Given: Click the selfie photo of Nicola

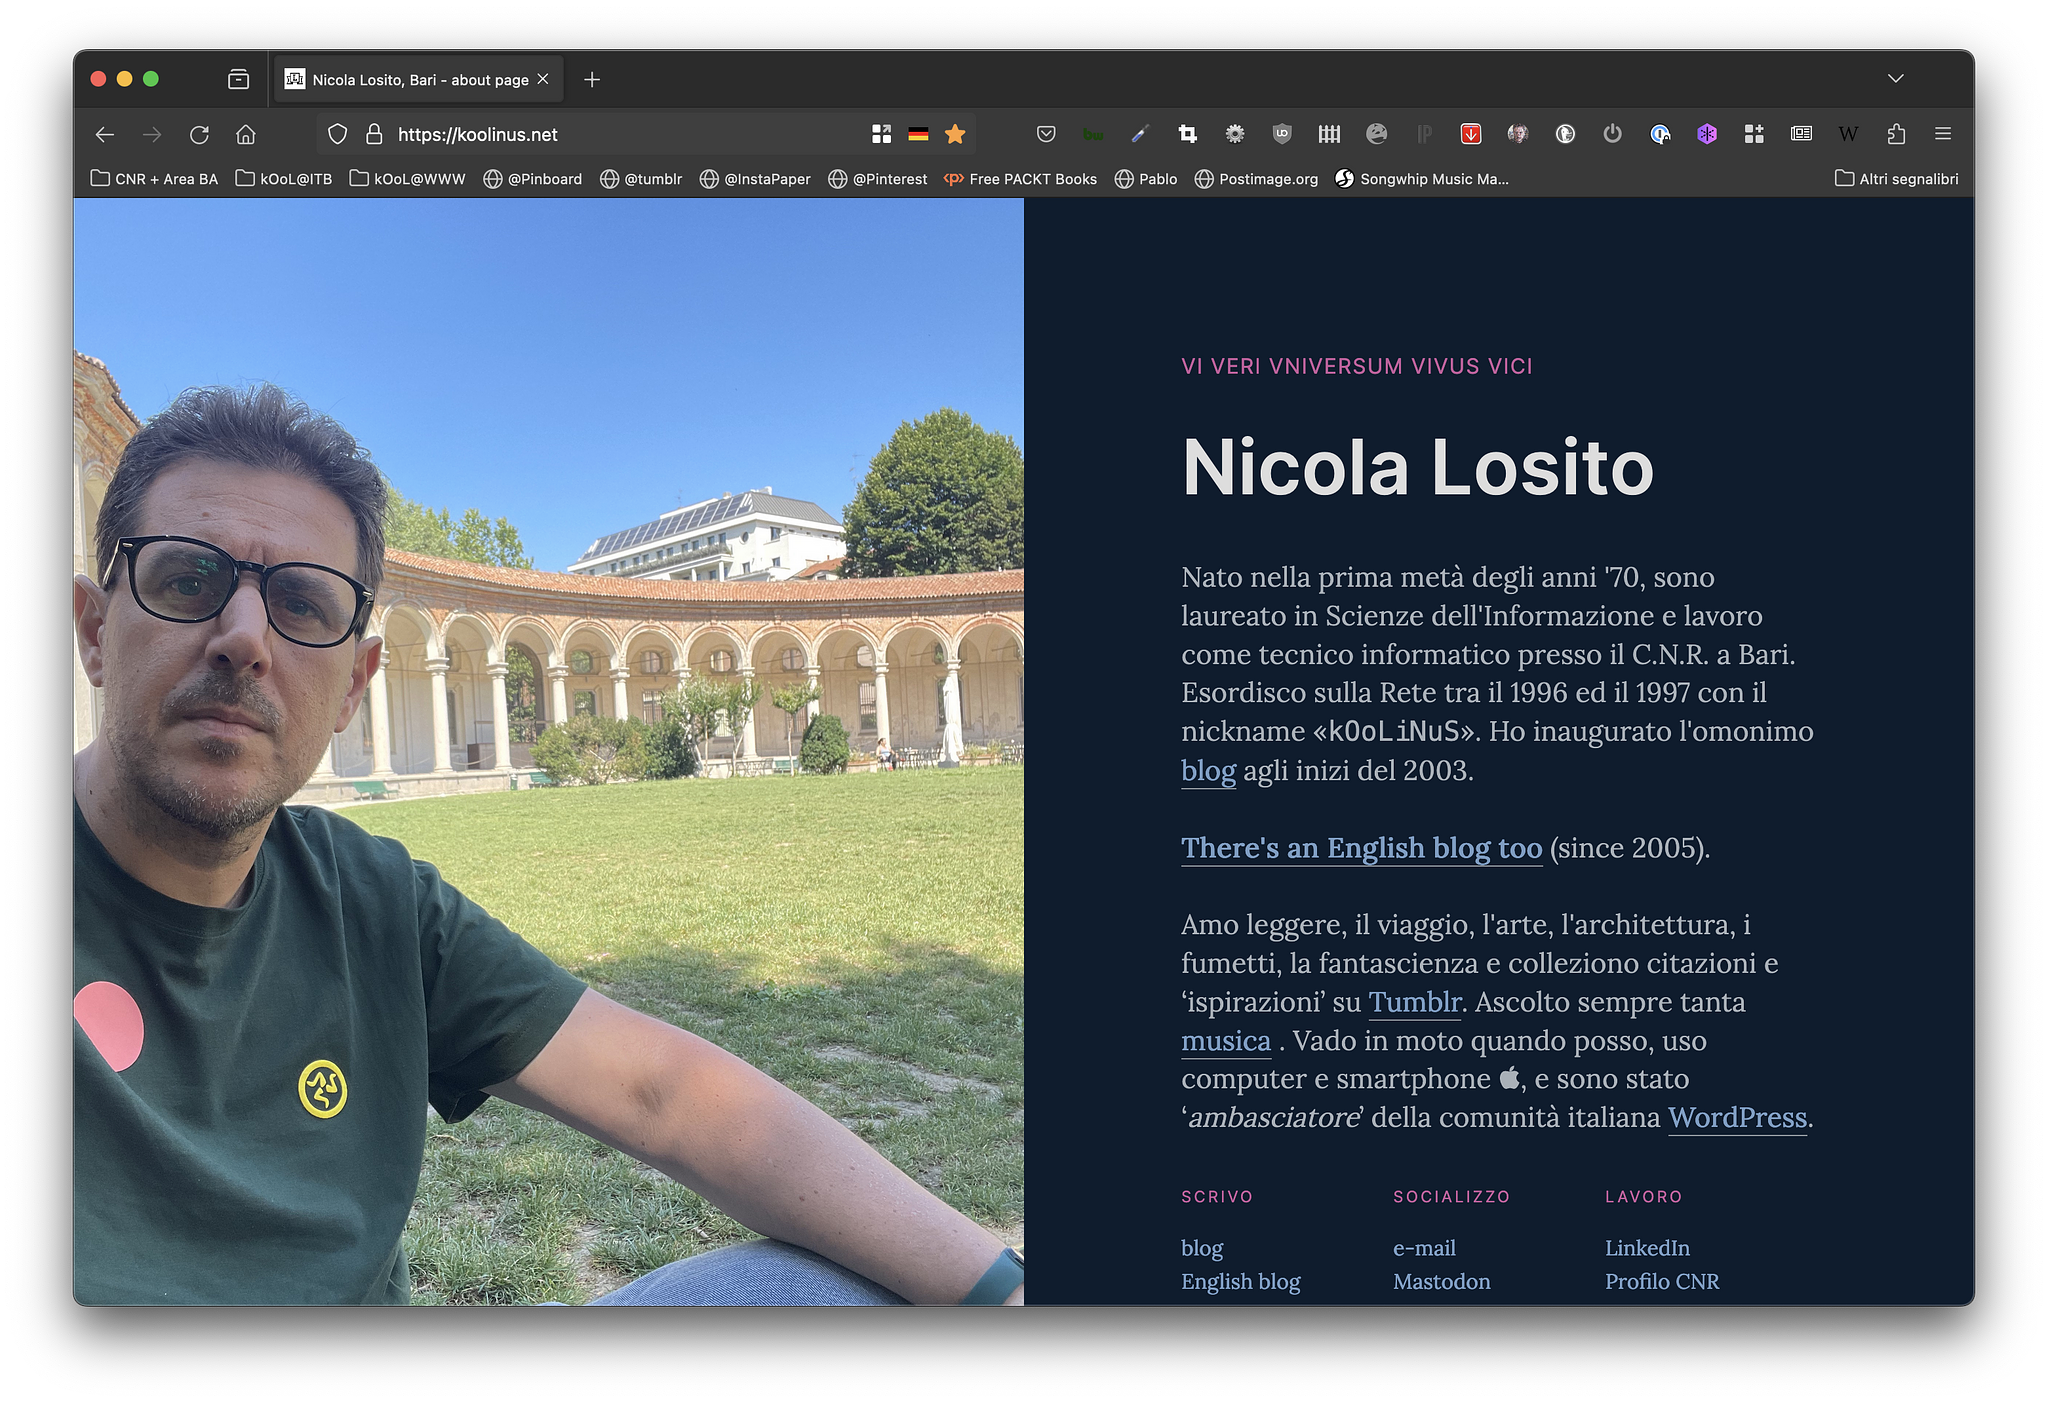Looking at the screenshot, I should pyautogui.click(x=548, y=751).
